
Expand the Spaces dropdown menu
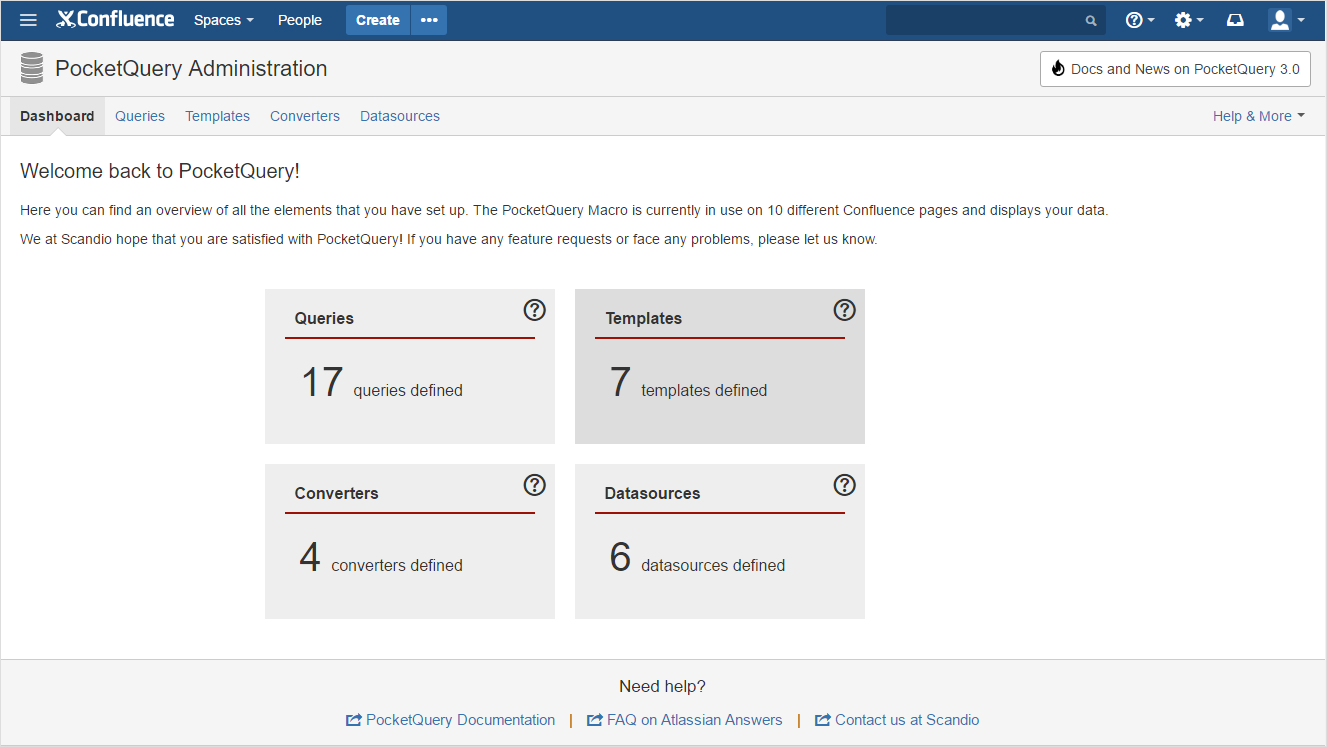coord(224,20)
